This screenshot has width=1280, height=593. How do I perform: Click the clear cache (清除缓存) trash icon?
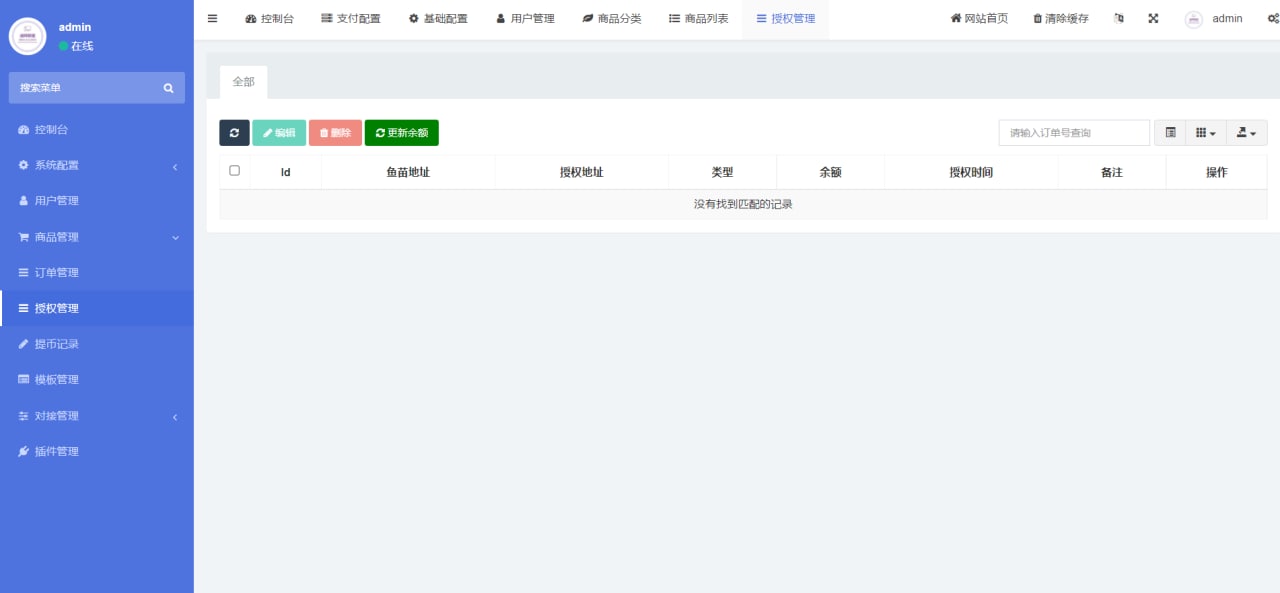point(1059,18)
